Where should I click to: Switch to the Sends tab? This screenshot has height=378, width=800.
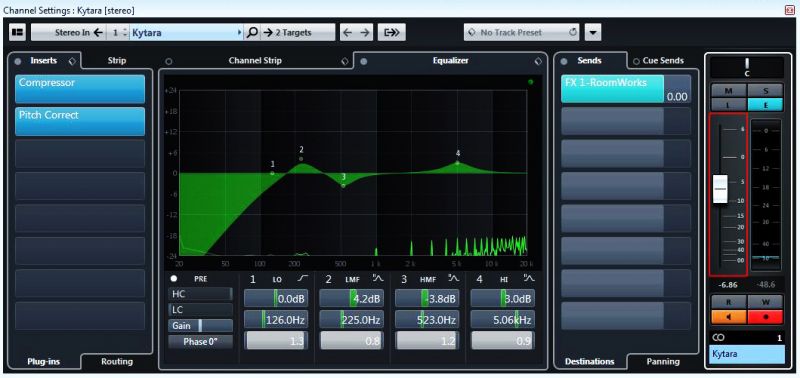point(589,61)
